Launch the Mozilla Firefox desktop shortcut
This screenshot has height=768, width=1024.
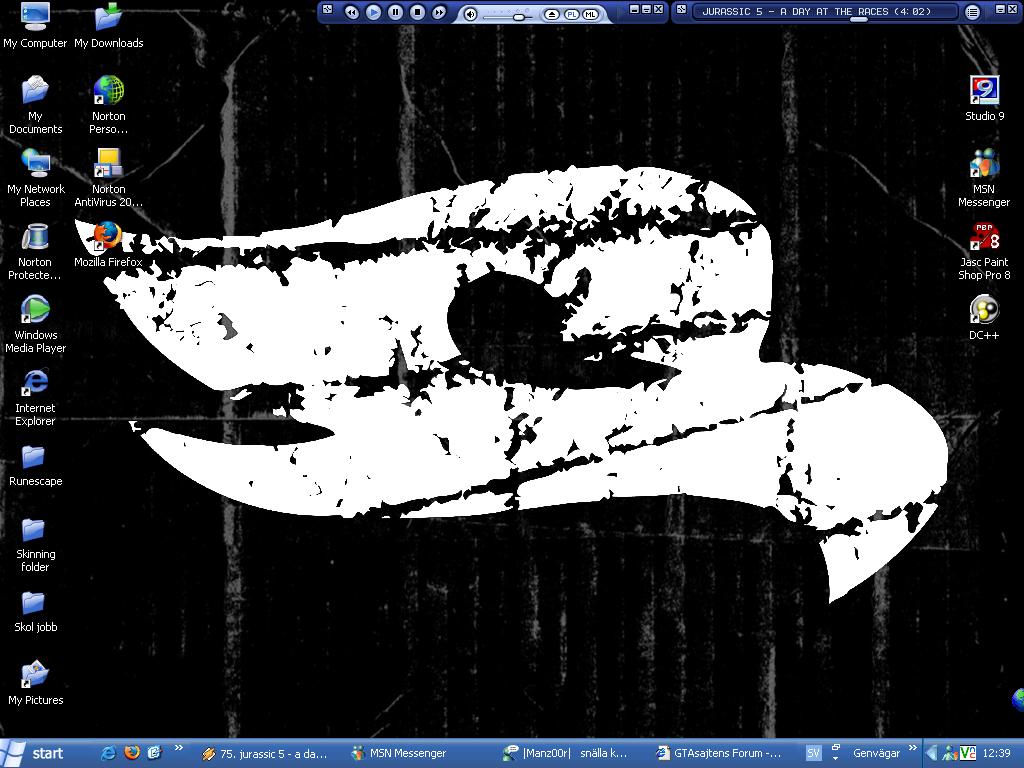pos(108,244)
